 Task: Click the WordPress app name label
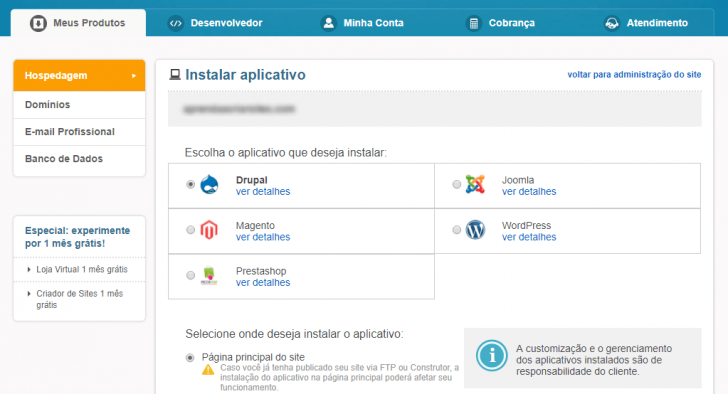point(526,225)
